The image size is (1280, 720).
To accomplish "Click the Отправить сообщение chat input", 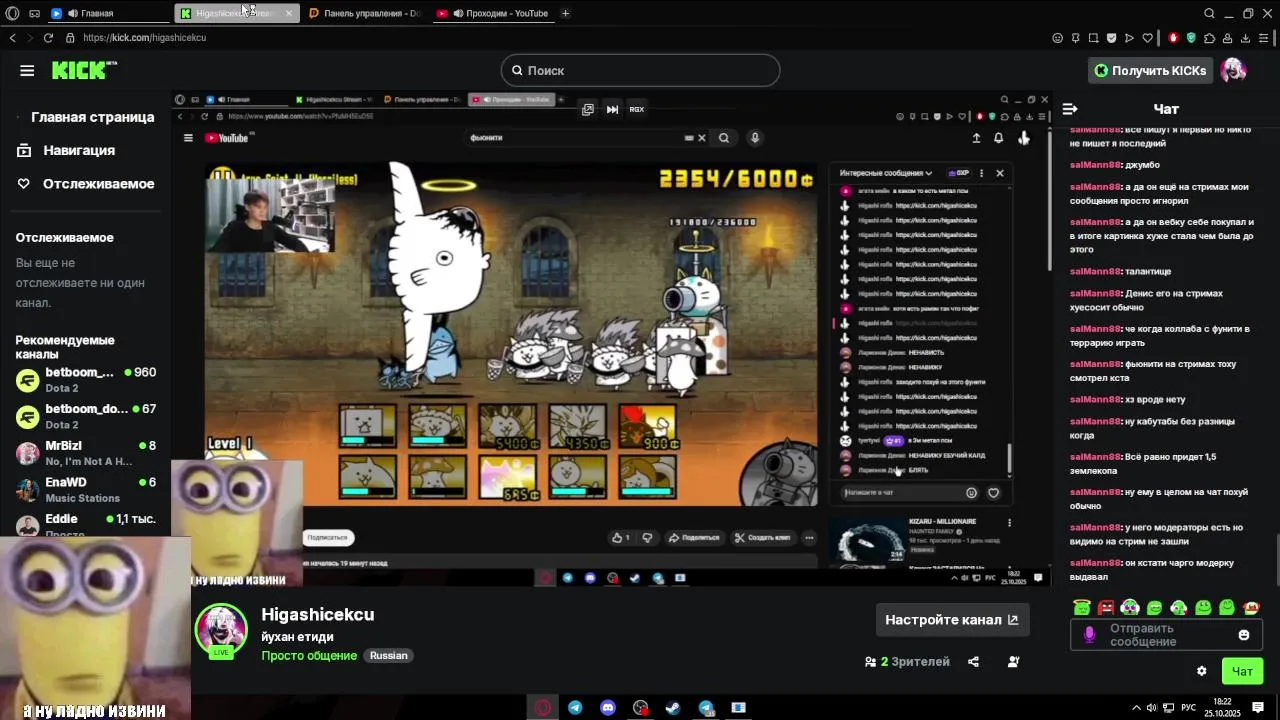I will 1166,635.
